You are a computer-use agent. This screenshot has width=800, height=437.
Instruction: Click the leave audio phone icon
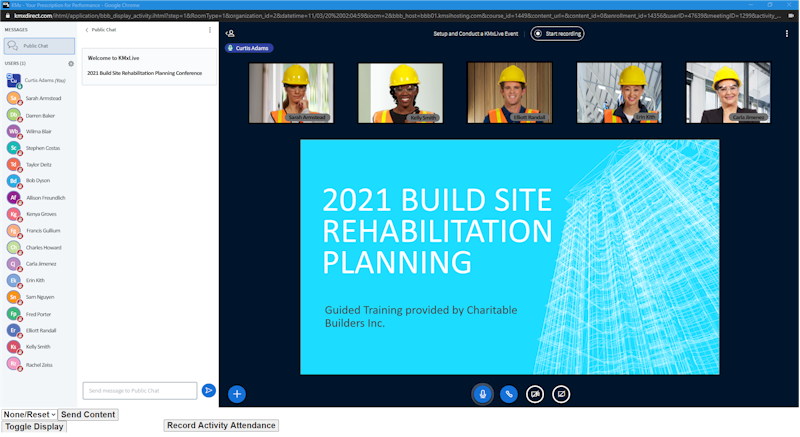509,394
